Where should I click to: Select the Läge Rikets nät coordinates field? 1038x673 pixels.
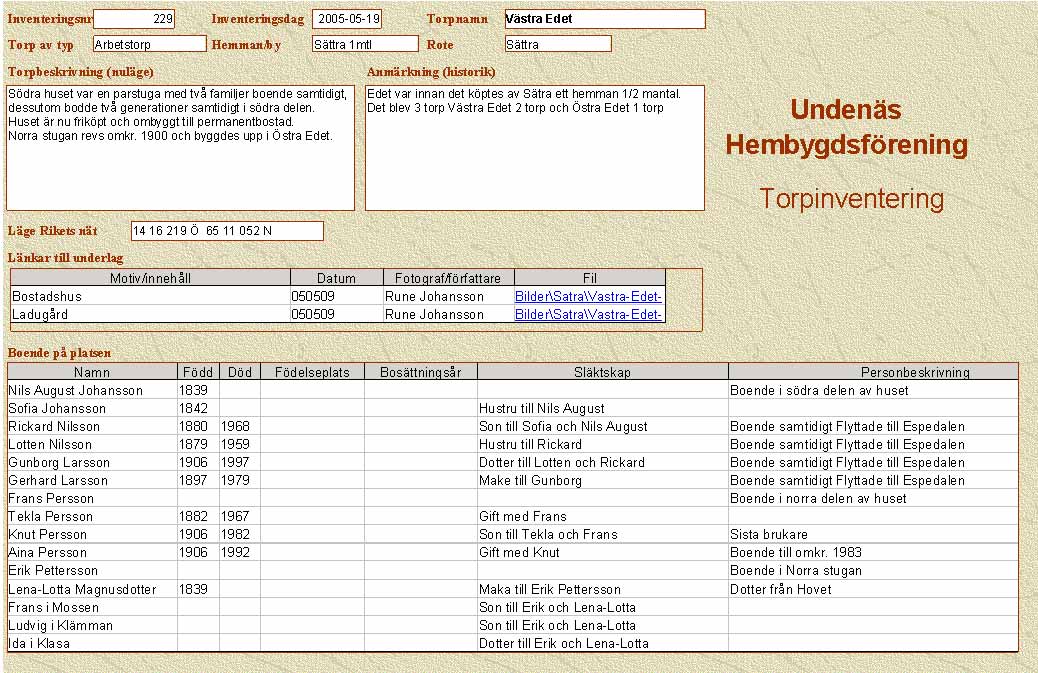(227, 231)
